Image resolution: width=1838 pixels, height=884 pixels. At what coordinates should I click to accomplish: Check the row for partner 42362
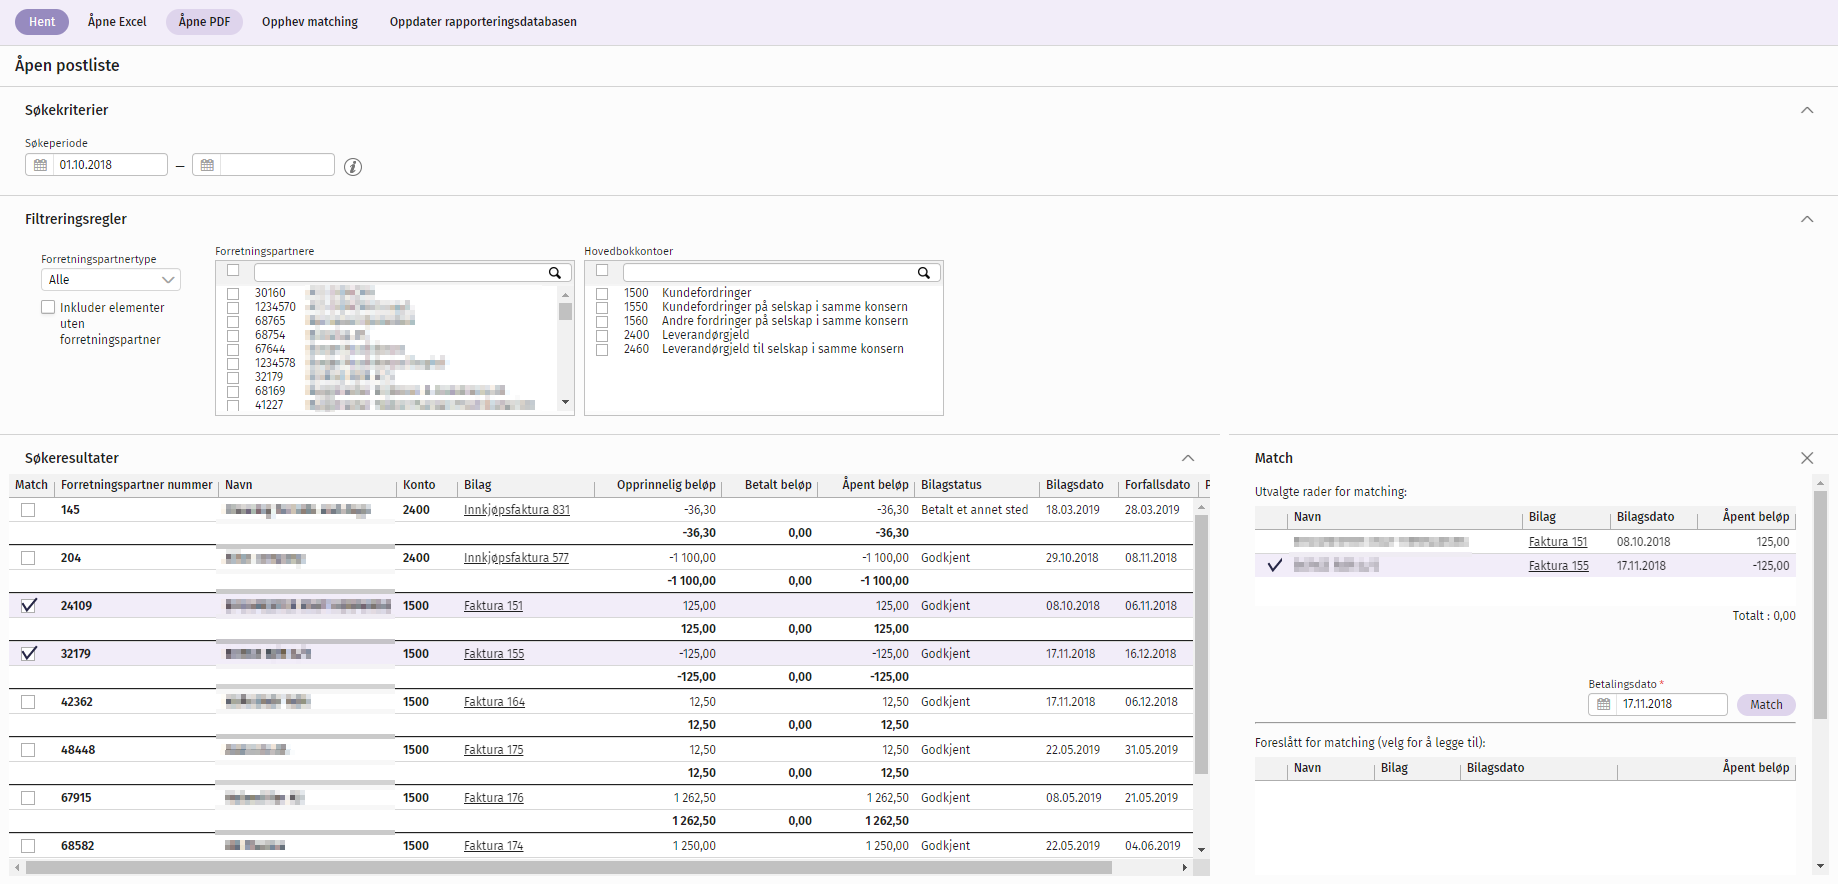(x=28, y=702)
